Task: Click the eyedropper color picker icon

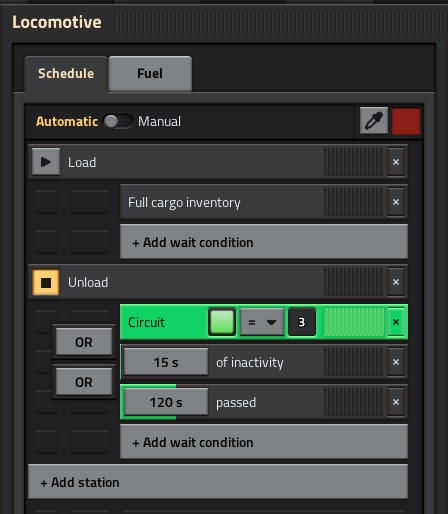Action: click(374, 121)
